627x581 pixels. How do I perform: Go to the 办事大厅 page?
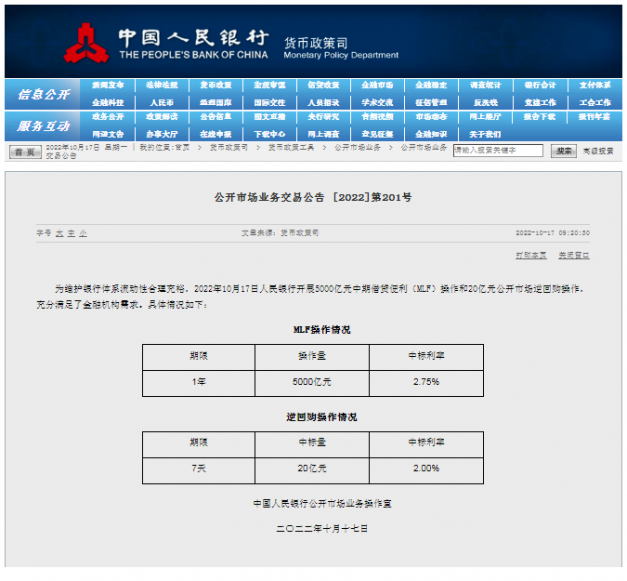pos(162,134)
